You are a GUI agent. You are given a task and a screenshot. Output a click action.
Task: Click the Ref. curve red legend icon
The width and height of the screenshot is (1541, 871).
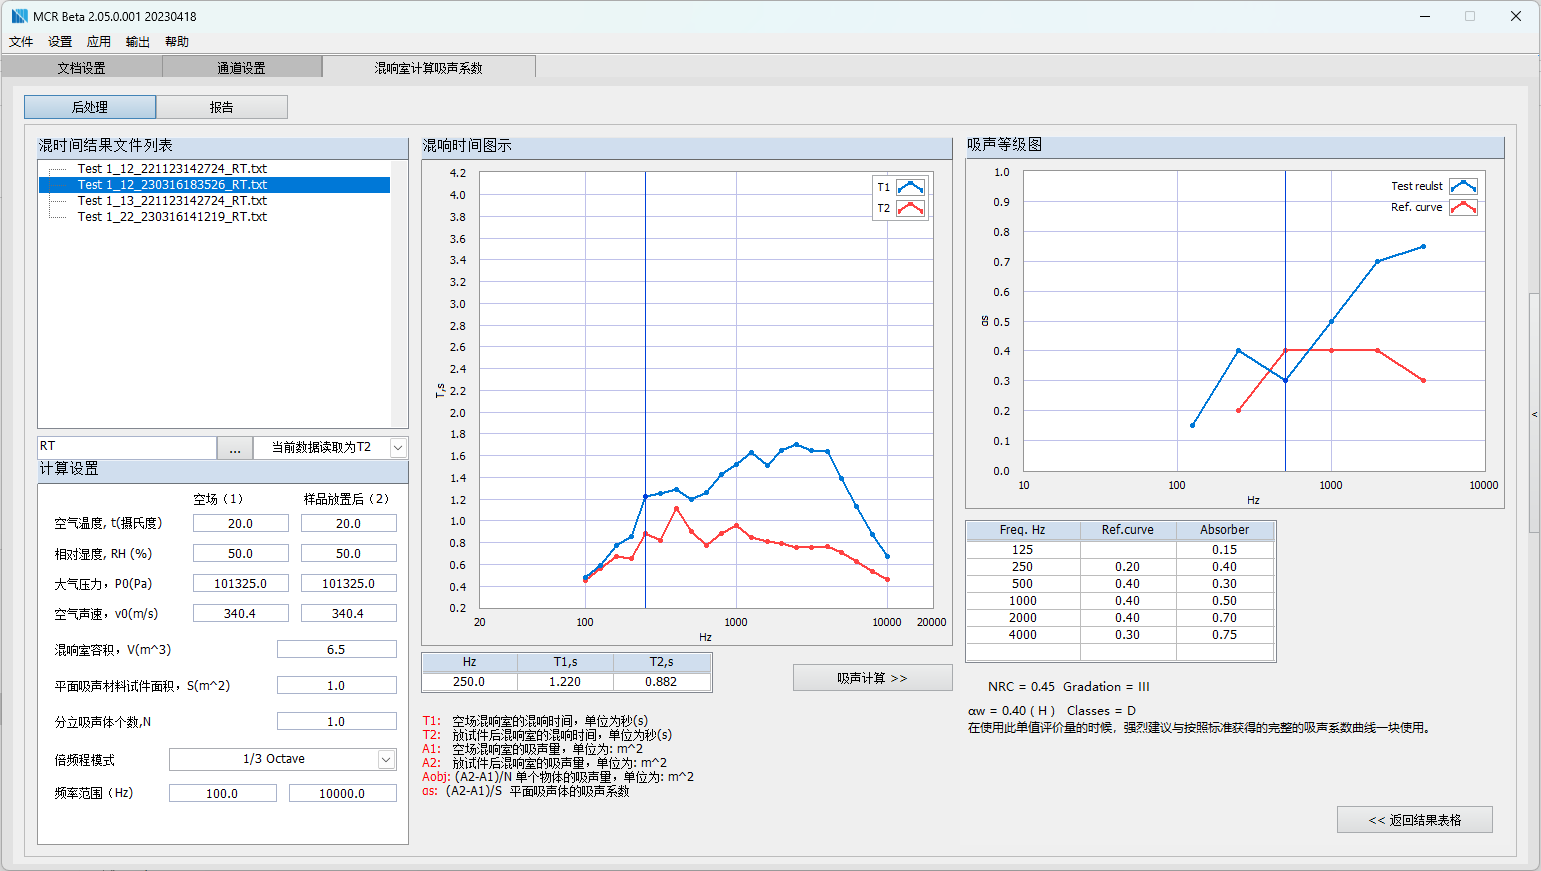pyautogui.click(x=1463, y=207)
